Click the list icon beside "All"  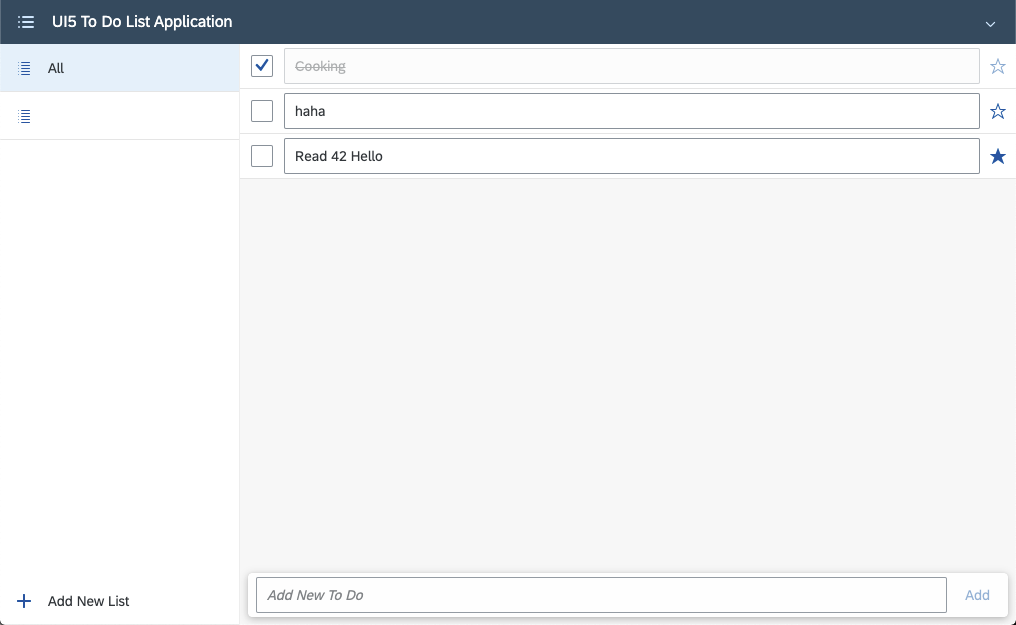pyautogui.click(x=24, y=67)
